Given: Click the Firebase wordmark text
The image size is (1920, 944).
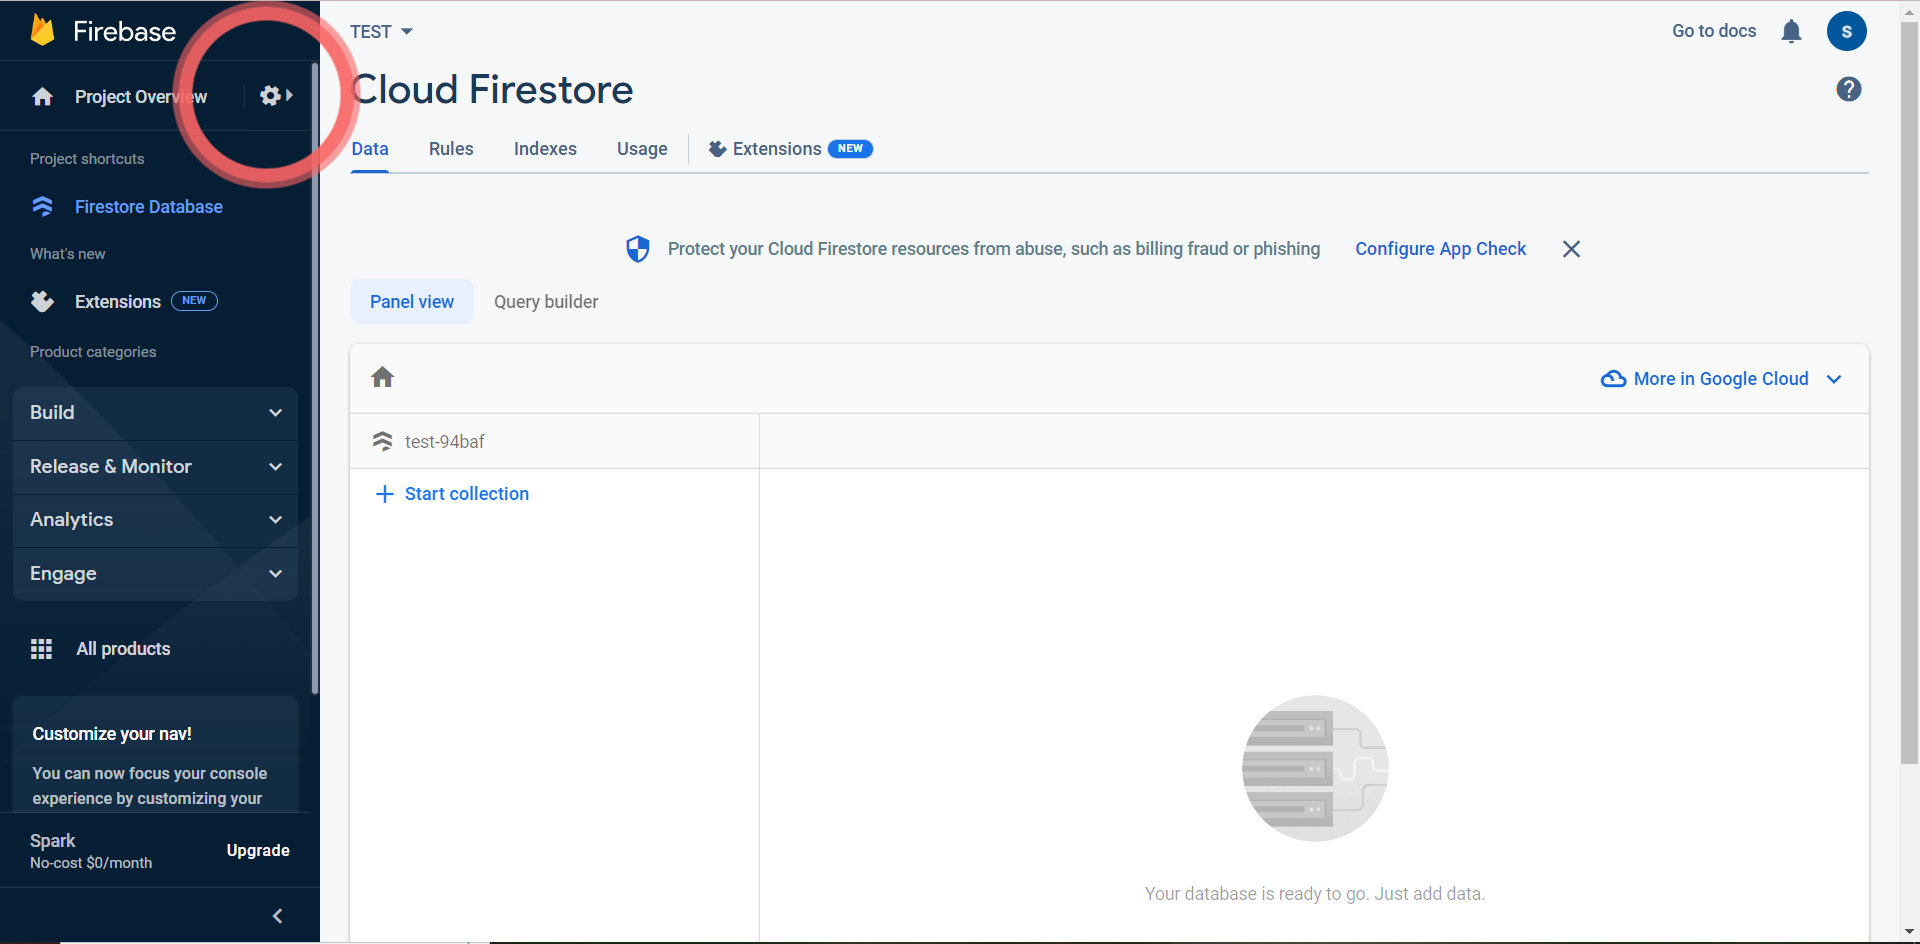Looking at the screenshot, I should (x=125, y=32).
